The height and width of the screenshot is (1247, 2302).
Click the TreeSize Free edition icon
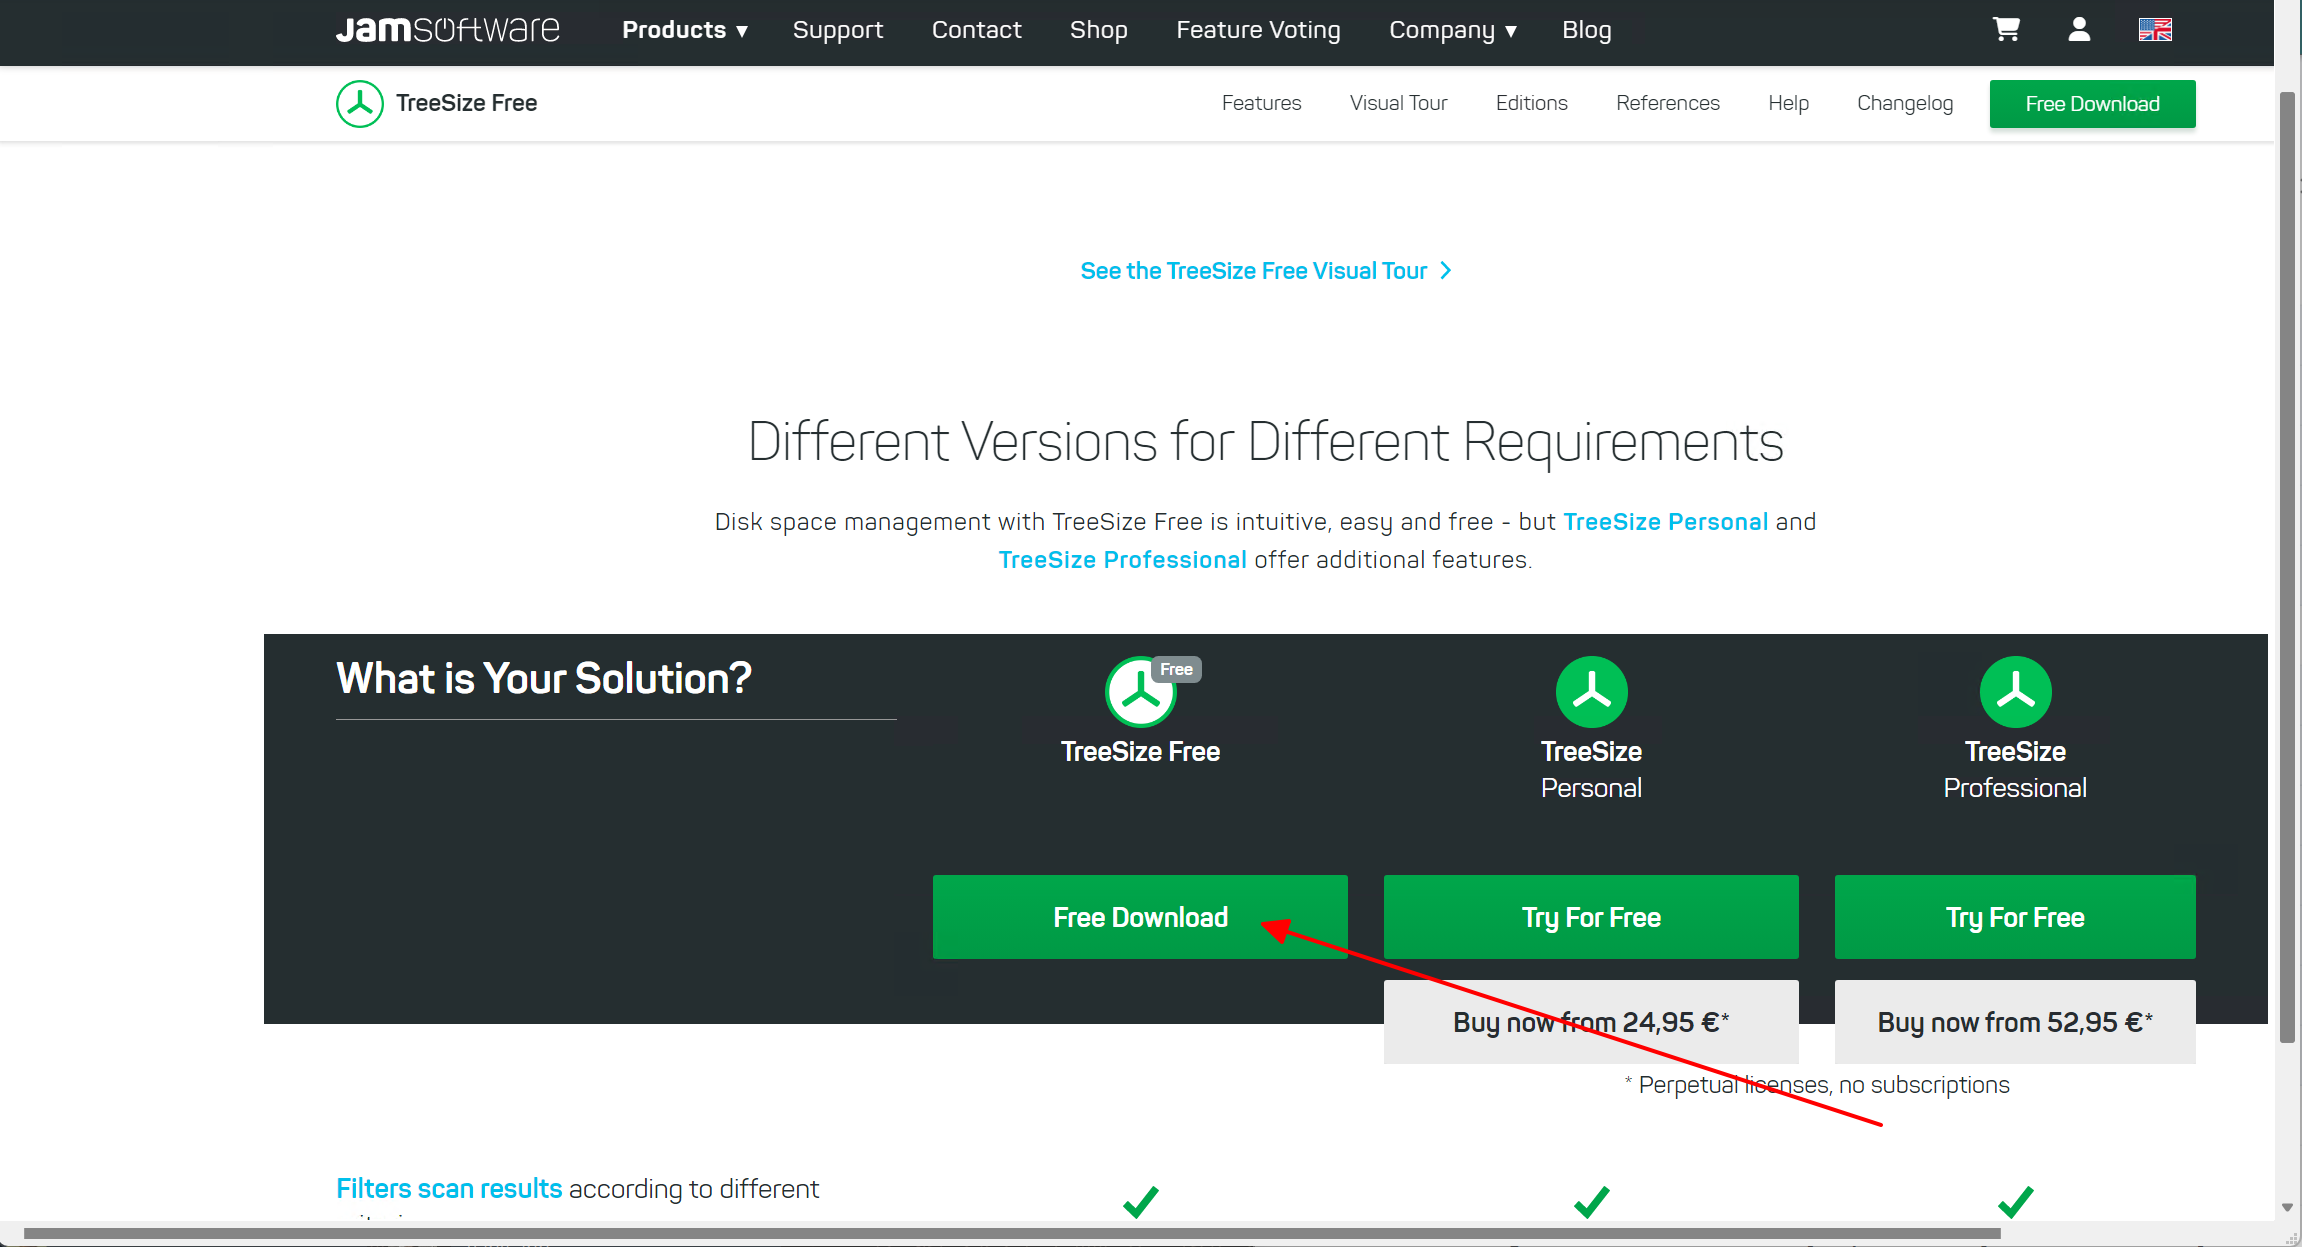[1140, 692]
